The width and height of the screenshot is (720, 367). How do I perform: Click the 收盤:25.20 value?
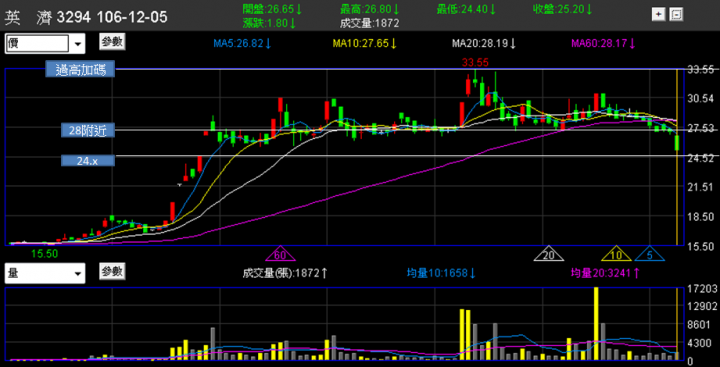563,9
